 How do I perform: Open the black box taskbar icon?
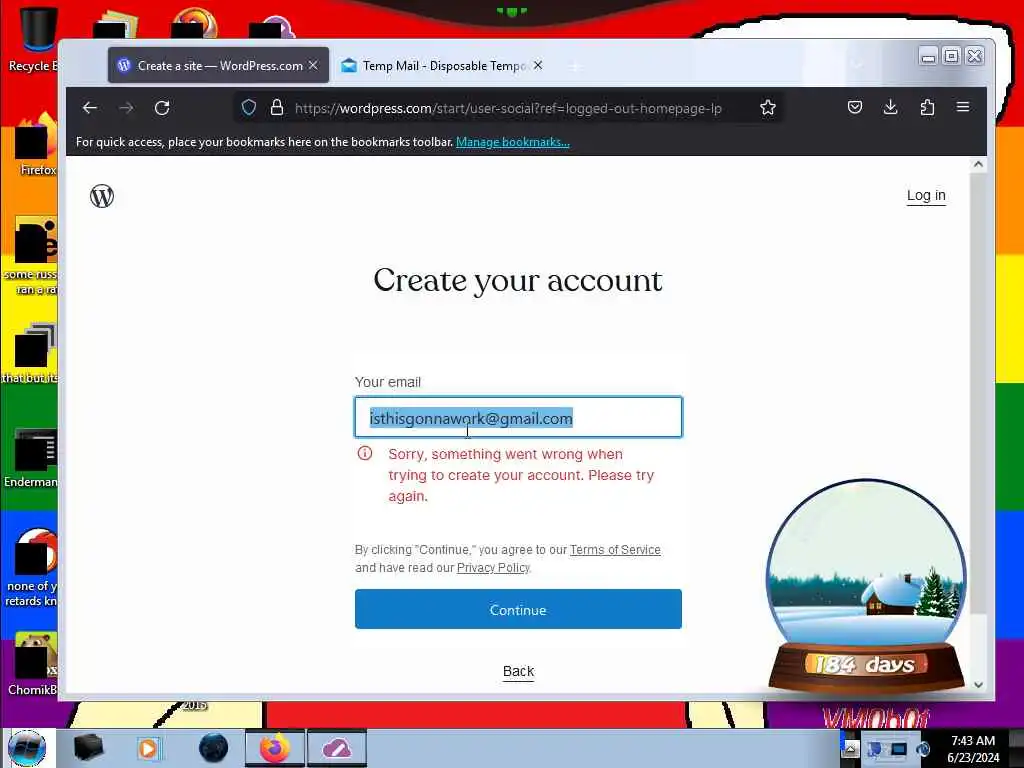click(x=88, y=748)
